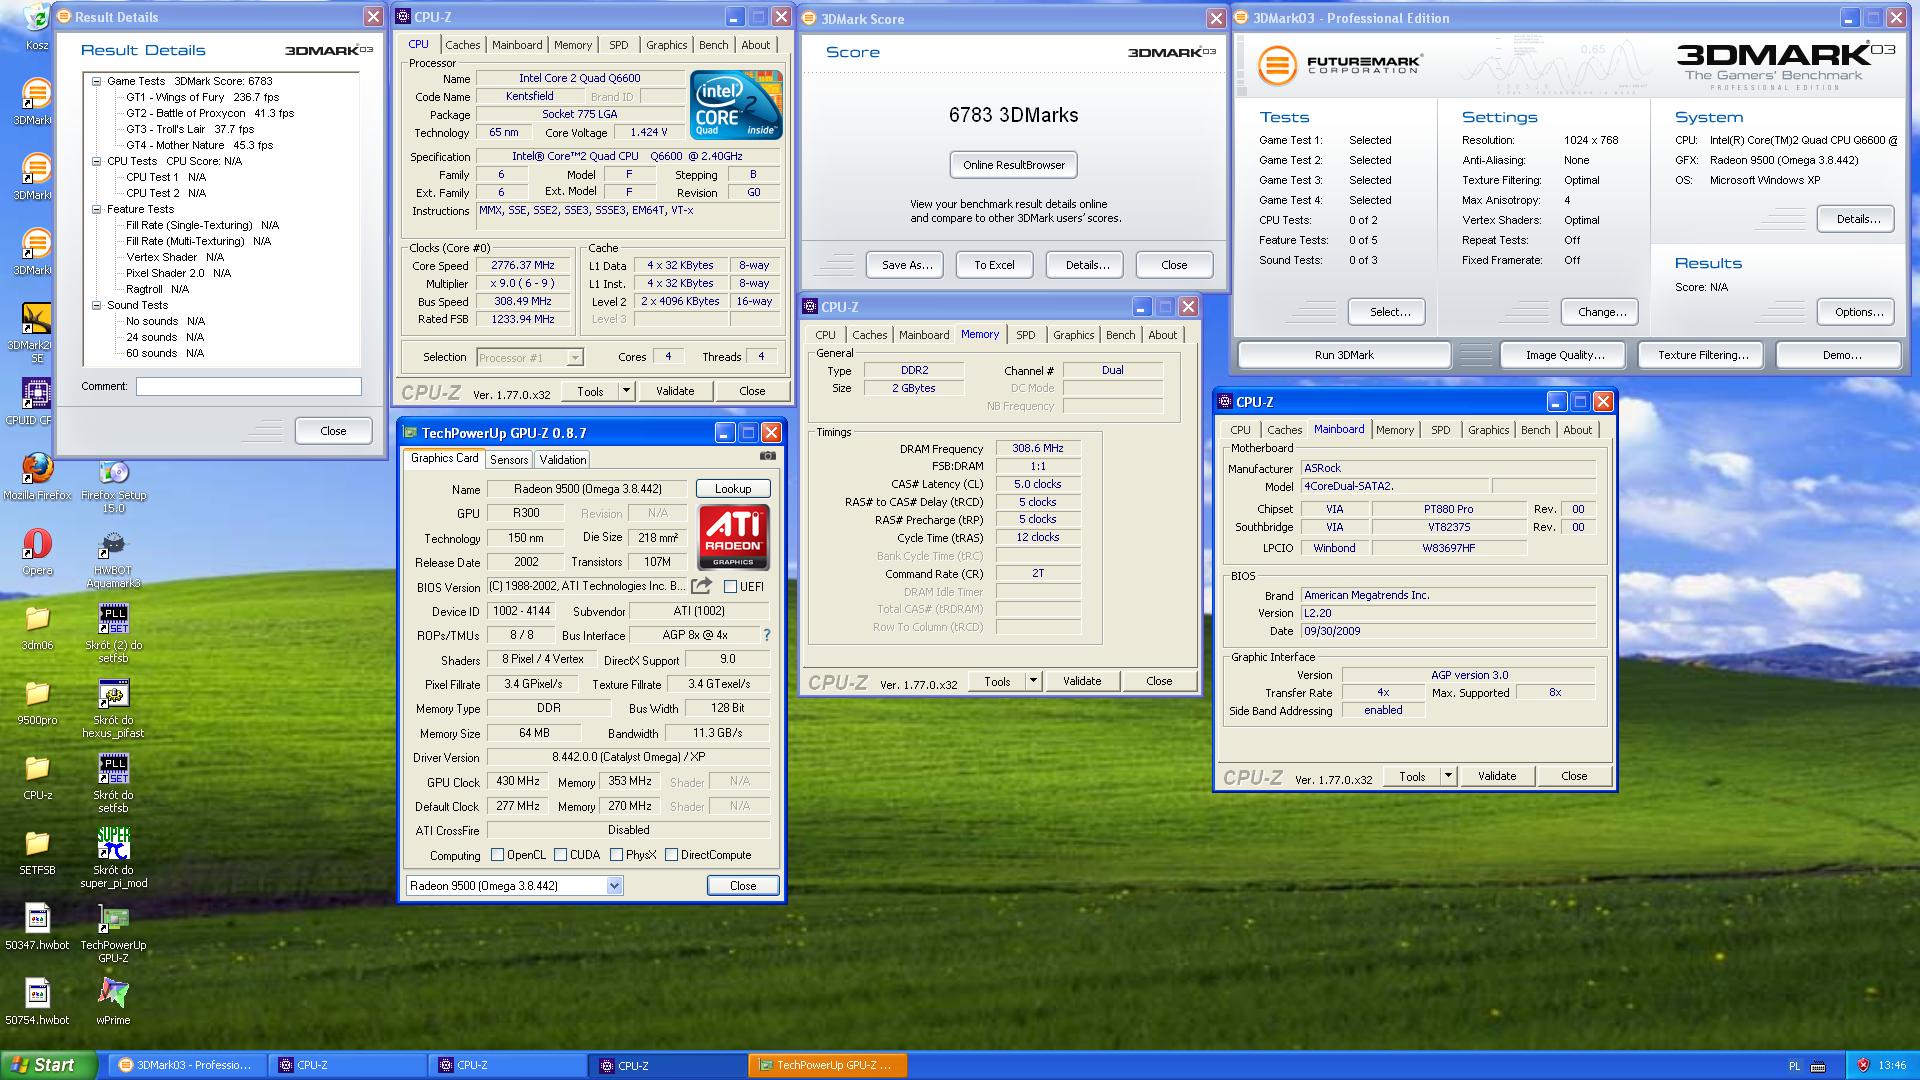The width and height of the screenshot is (1920, 1080).
Task: Open SPD tab in CPU-Z Memory window
Action: coord(1026,335)
